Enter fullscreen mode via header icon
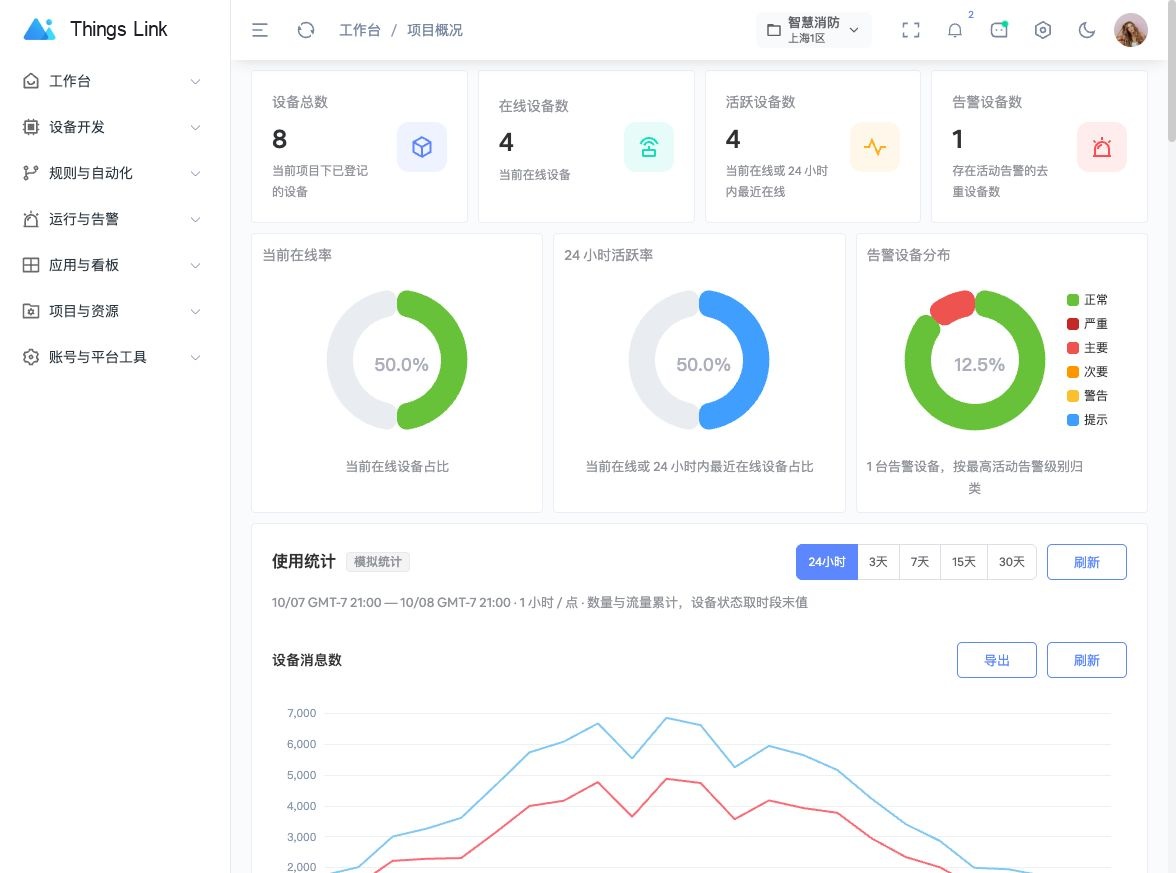Screen dimensions: 1176x873 pyautogui.click(x=910, y=30)
